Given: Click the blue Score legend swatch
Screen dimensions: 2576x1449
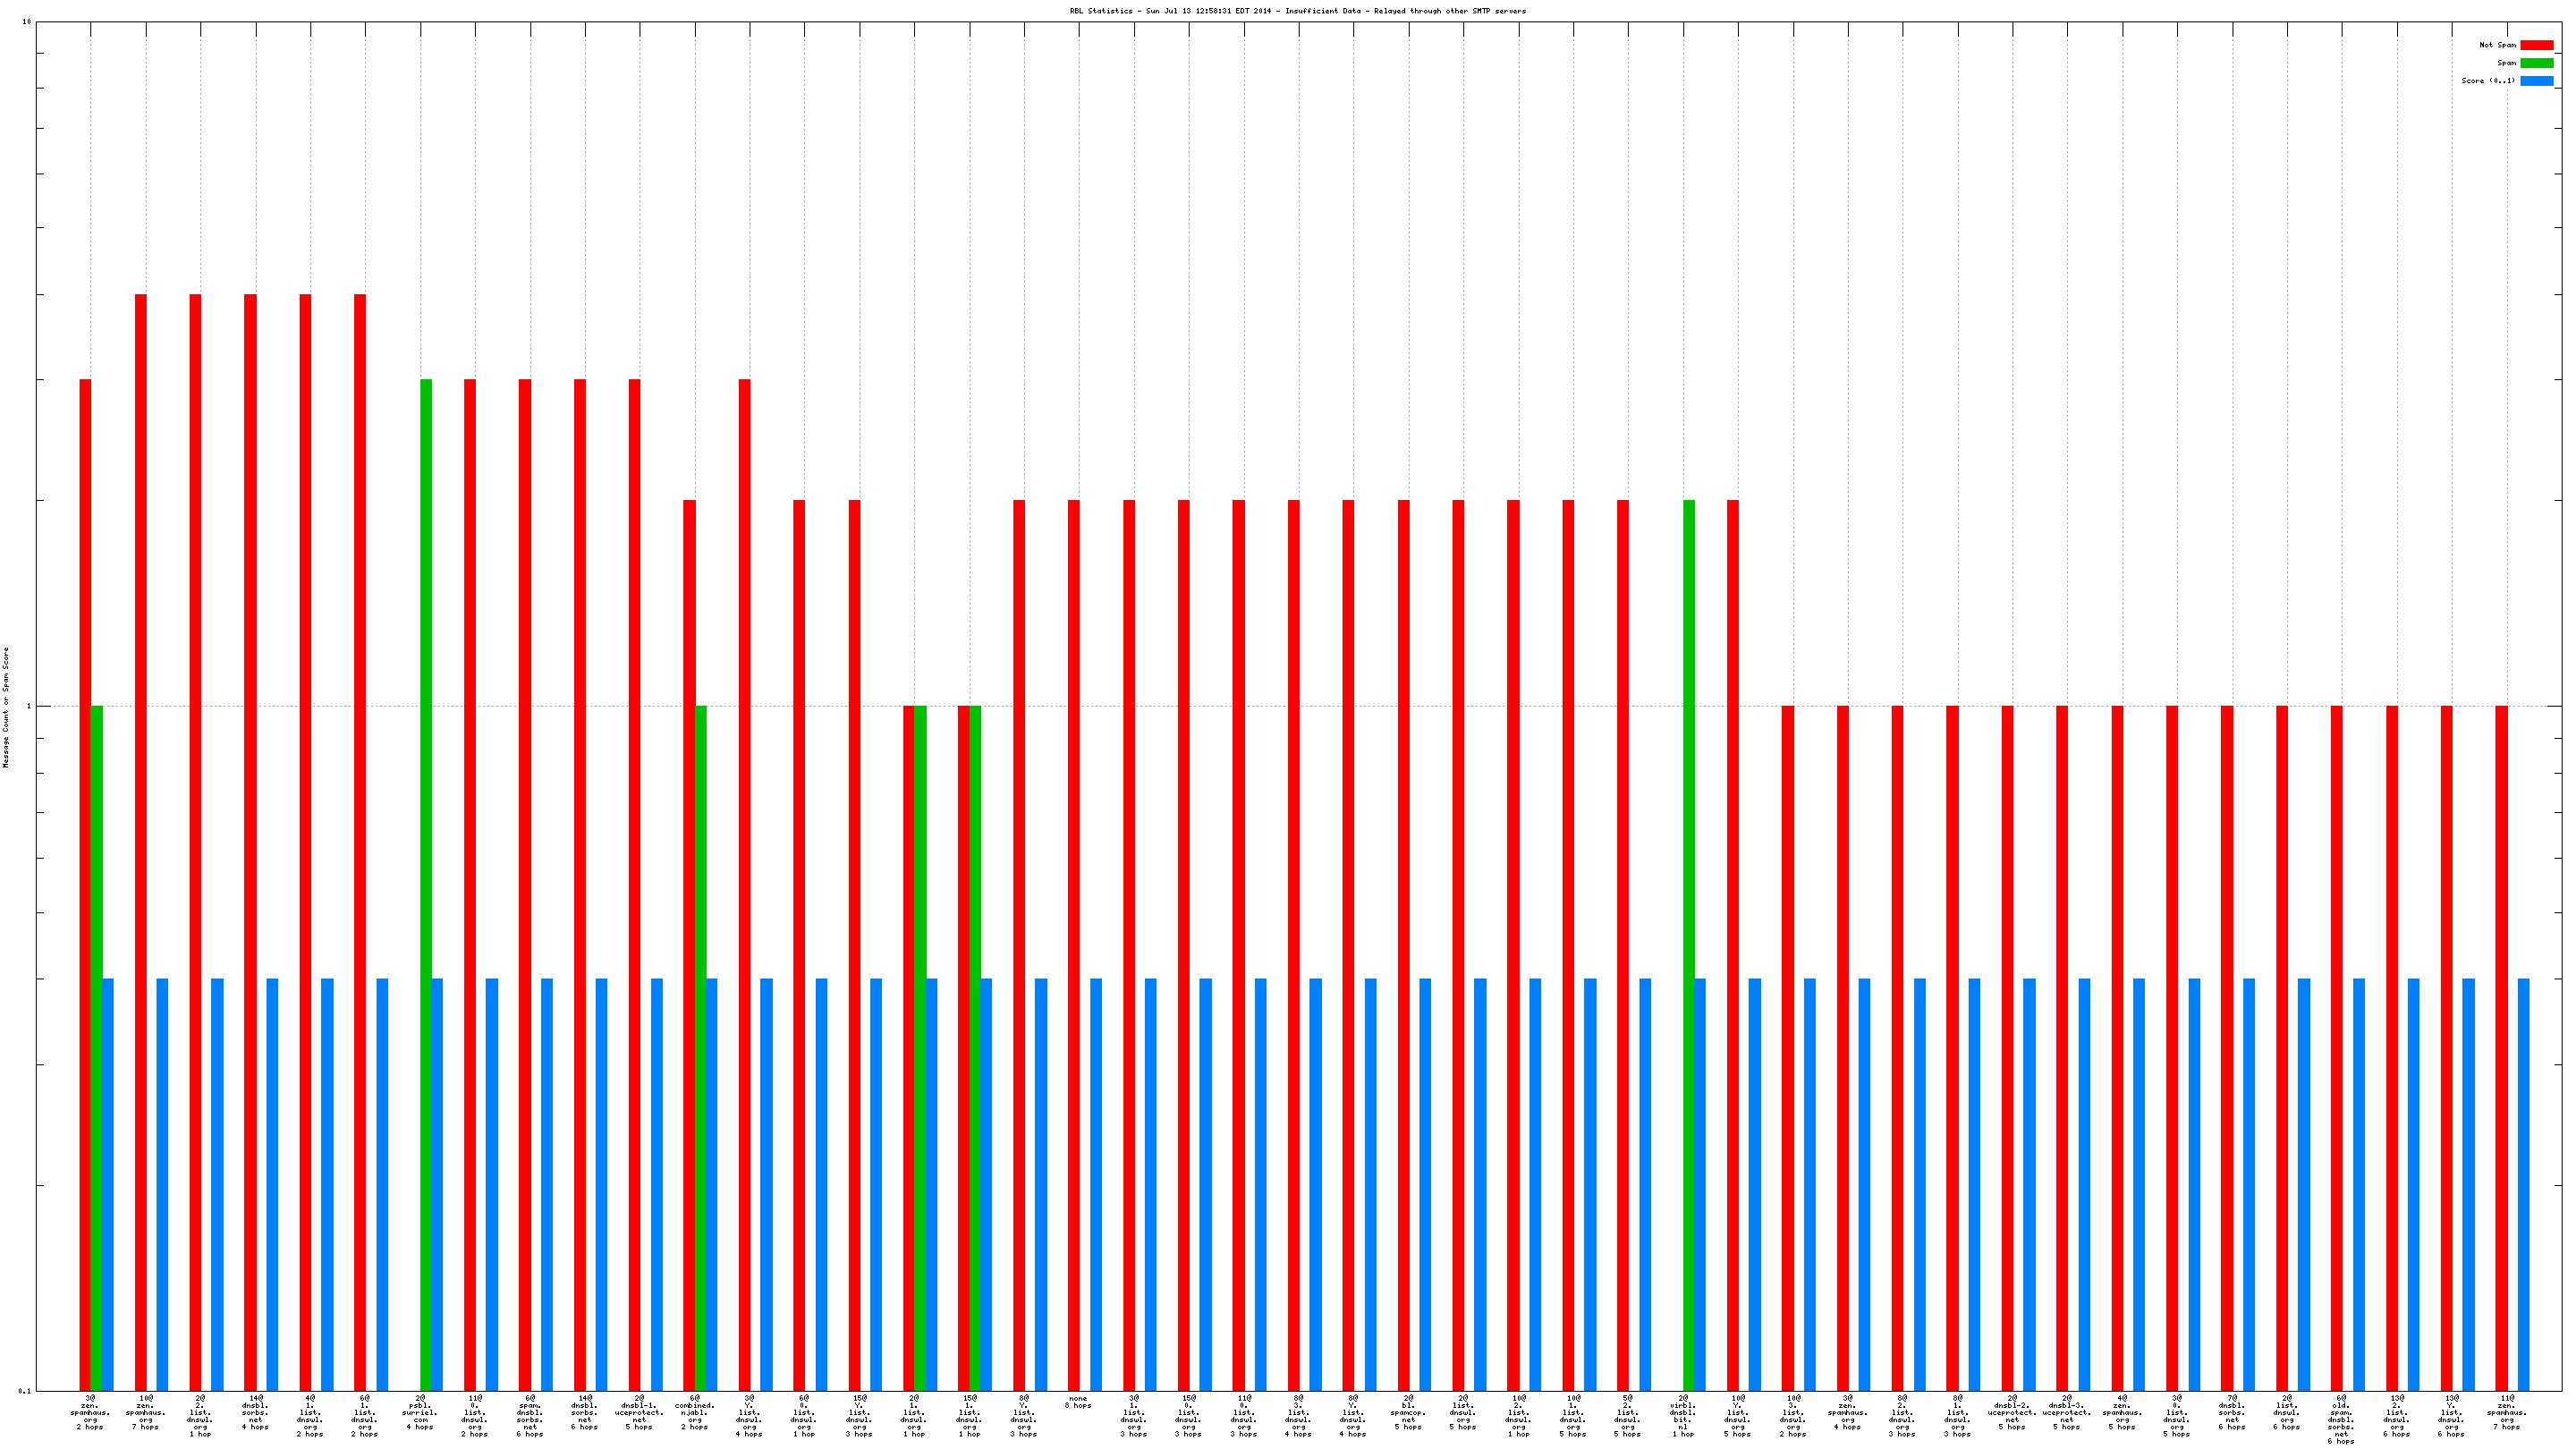Looking at the screenshot, I should point(2536,81).
